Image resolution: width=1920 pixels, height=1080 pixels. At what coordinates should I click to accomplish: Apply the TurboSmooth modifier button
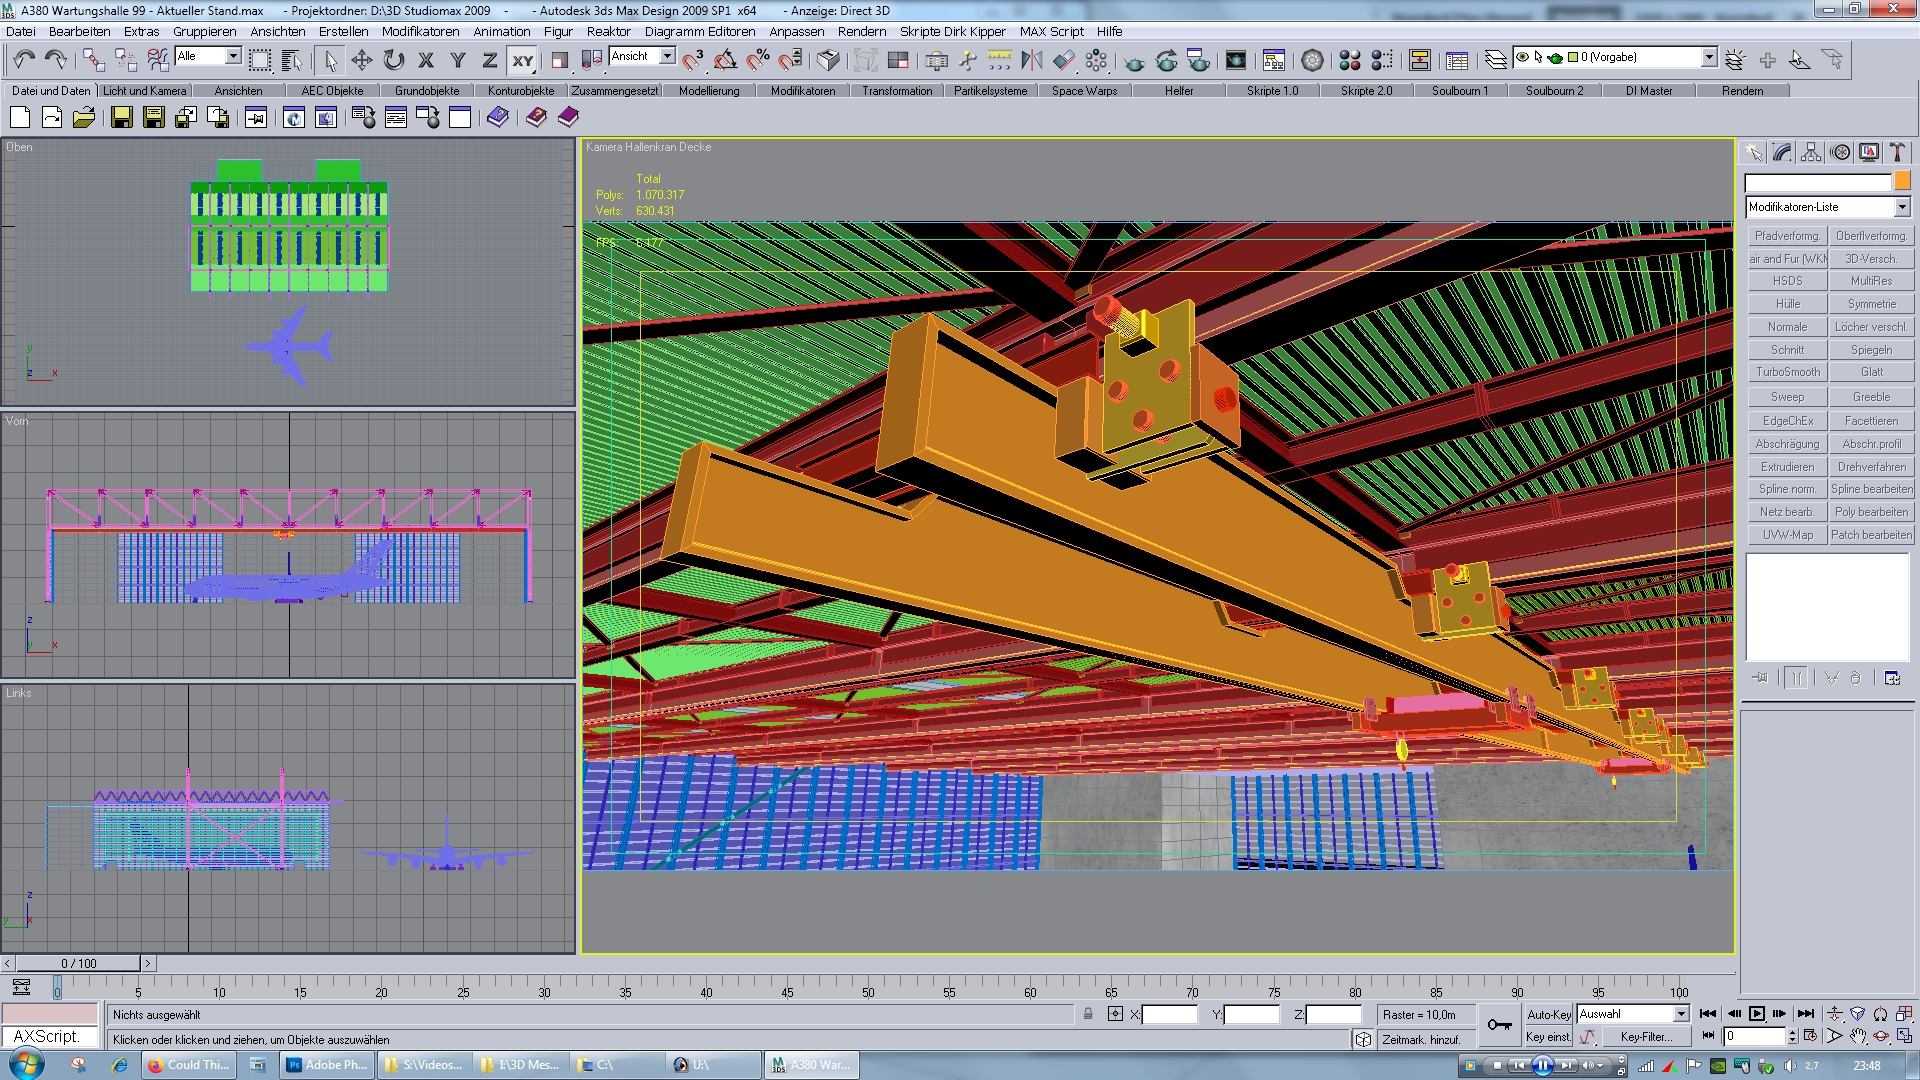click(1787, 372)
